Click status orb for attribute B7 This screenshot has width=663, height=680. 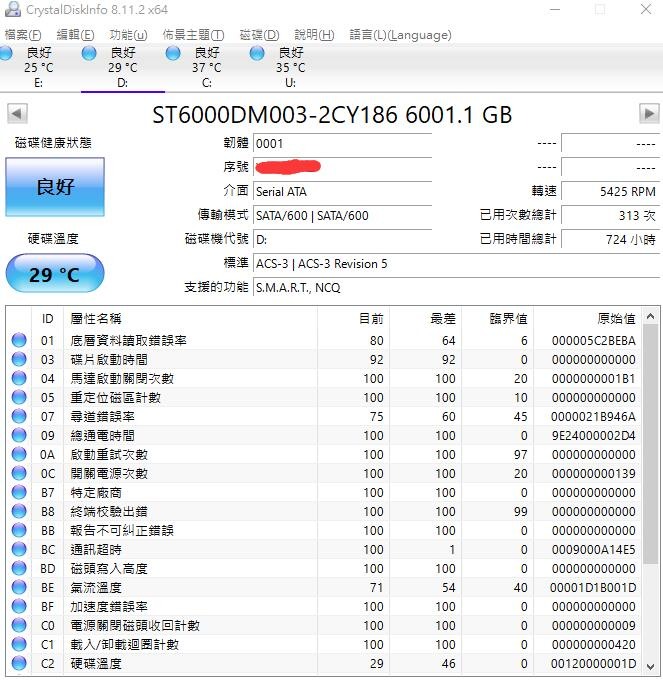(x=19, y=492)
